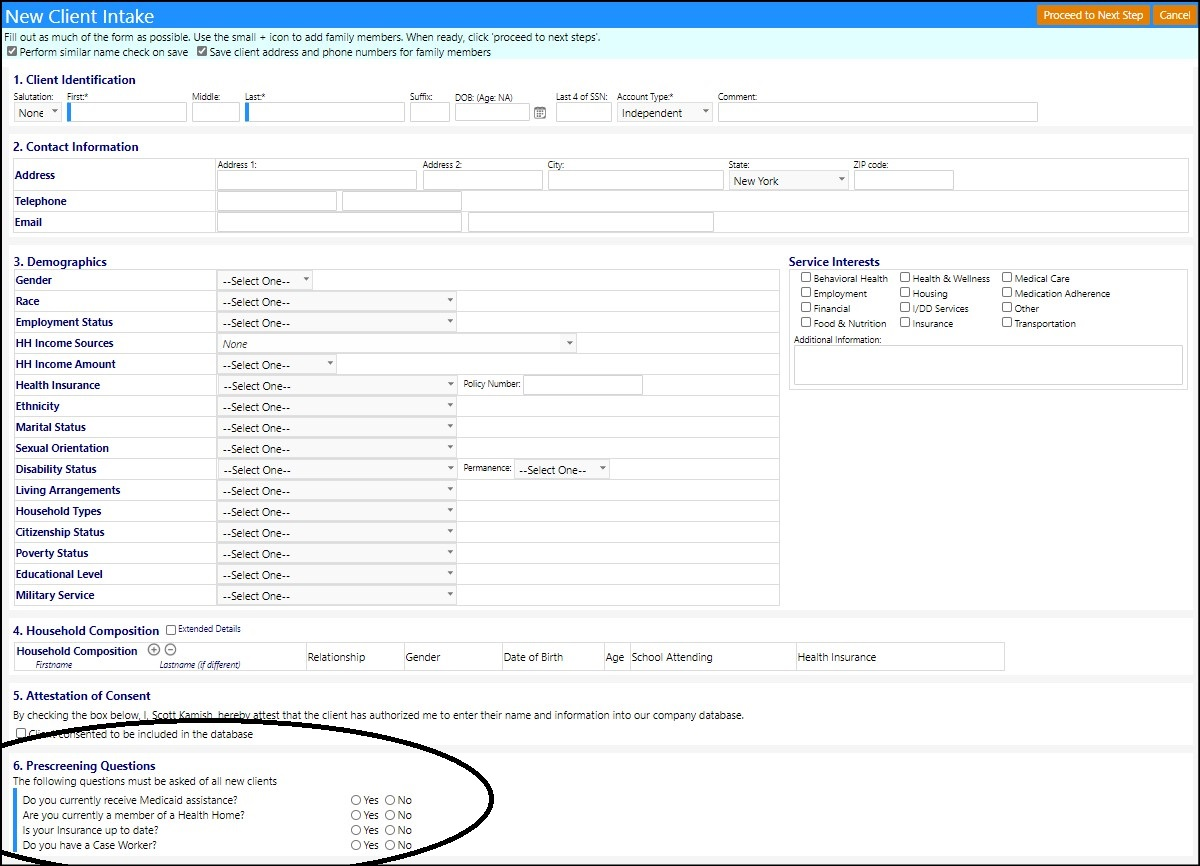Enable Extended Details for household composition

click(x=171, y=630)
